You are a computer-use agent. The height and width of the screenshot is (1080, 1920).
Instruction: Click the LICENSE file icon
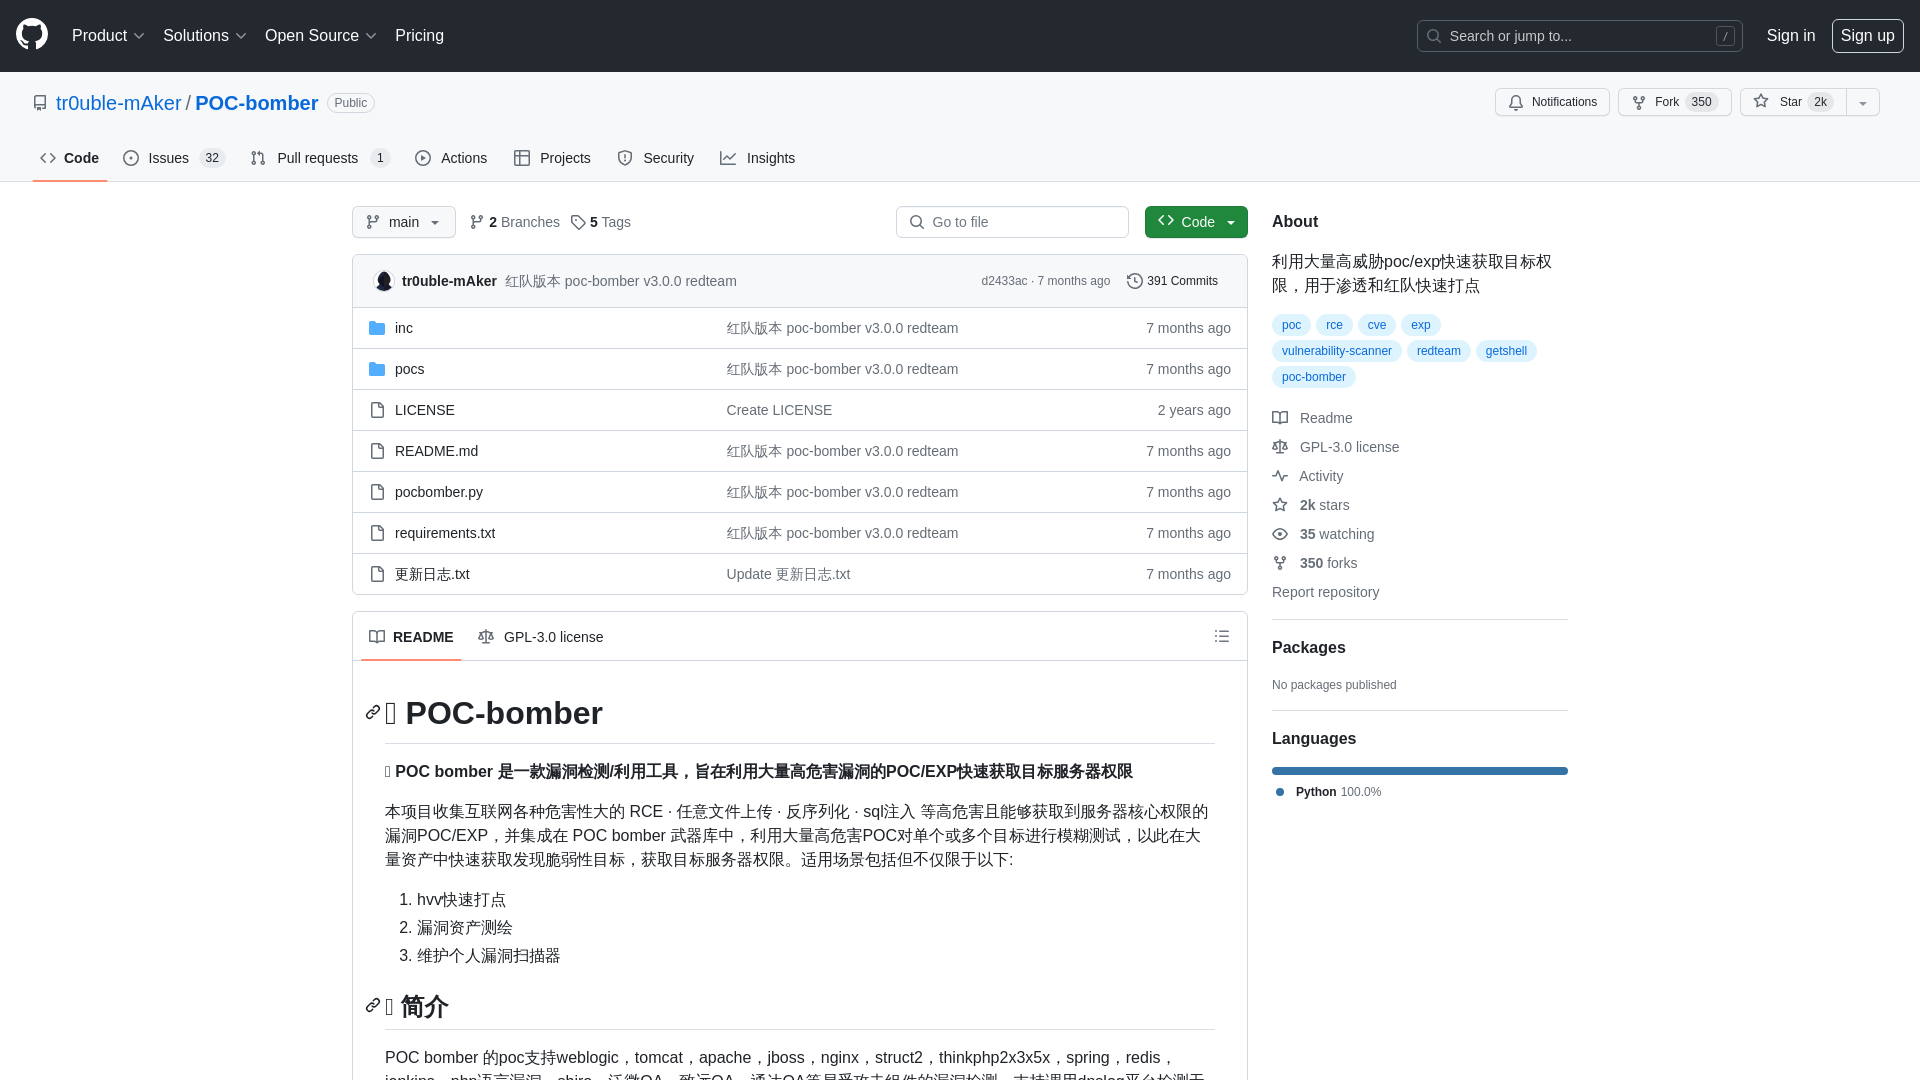pos(377,410)
